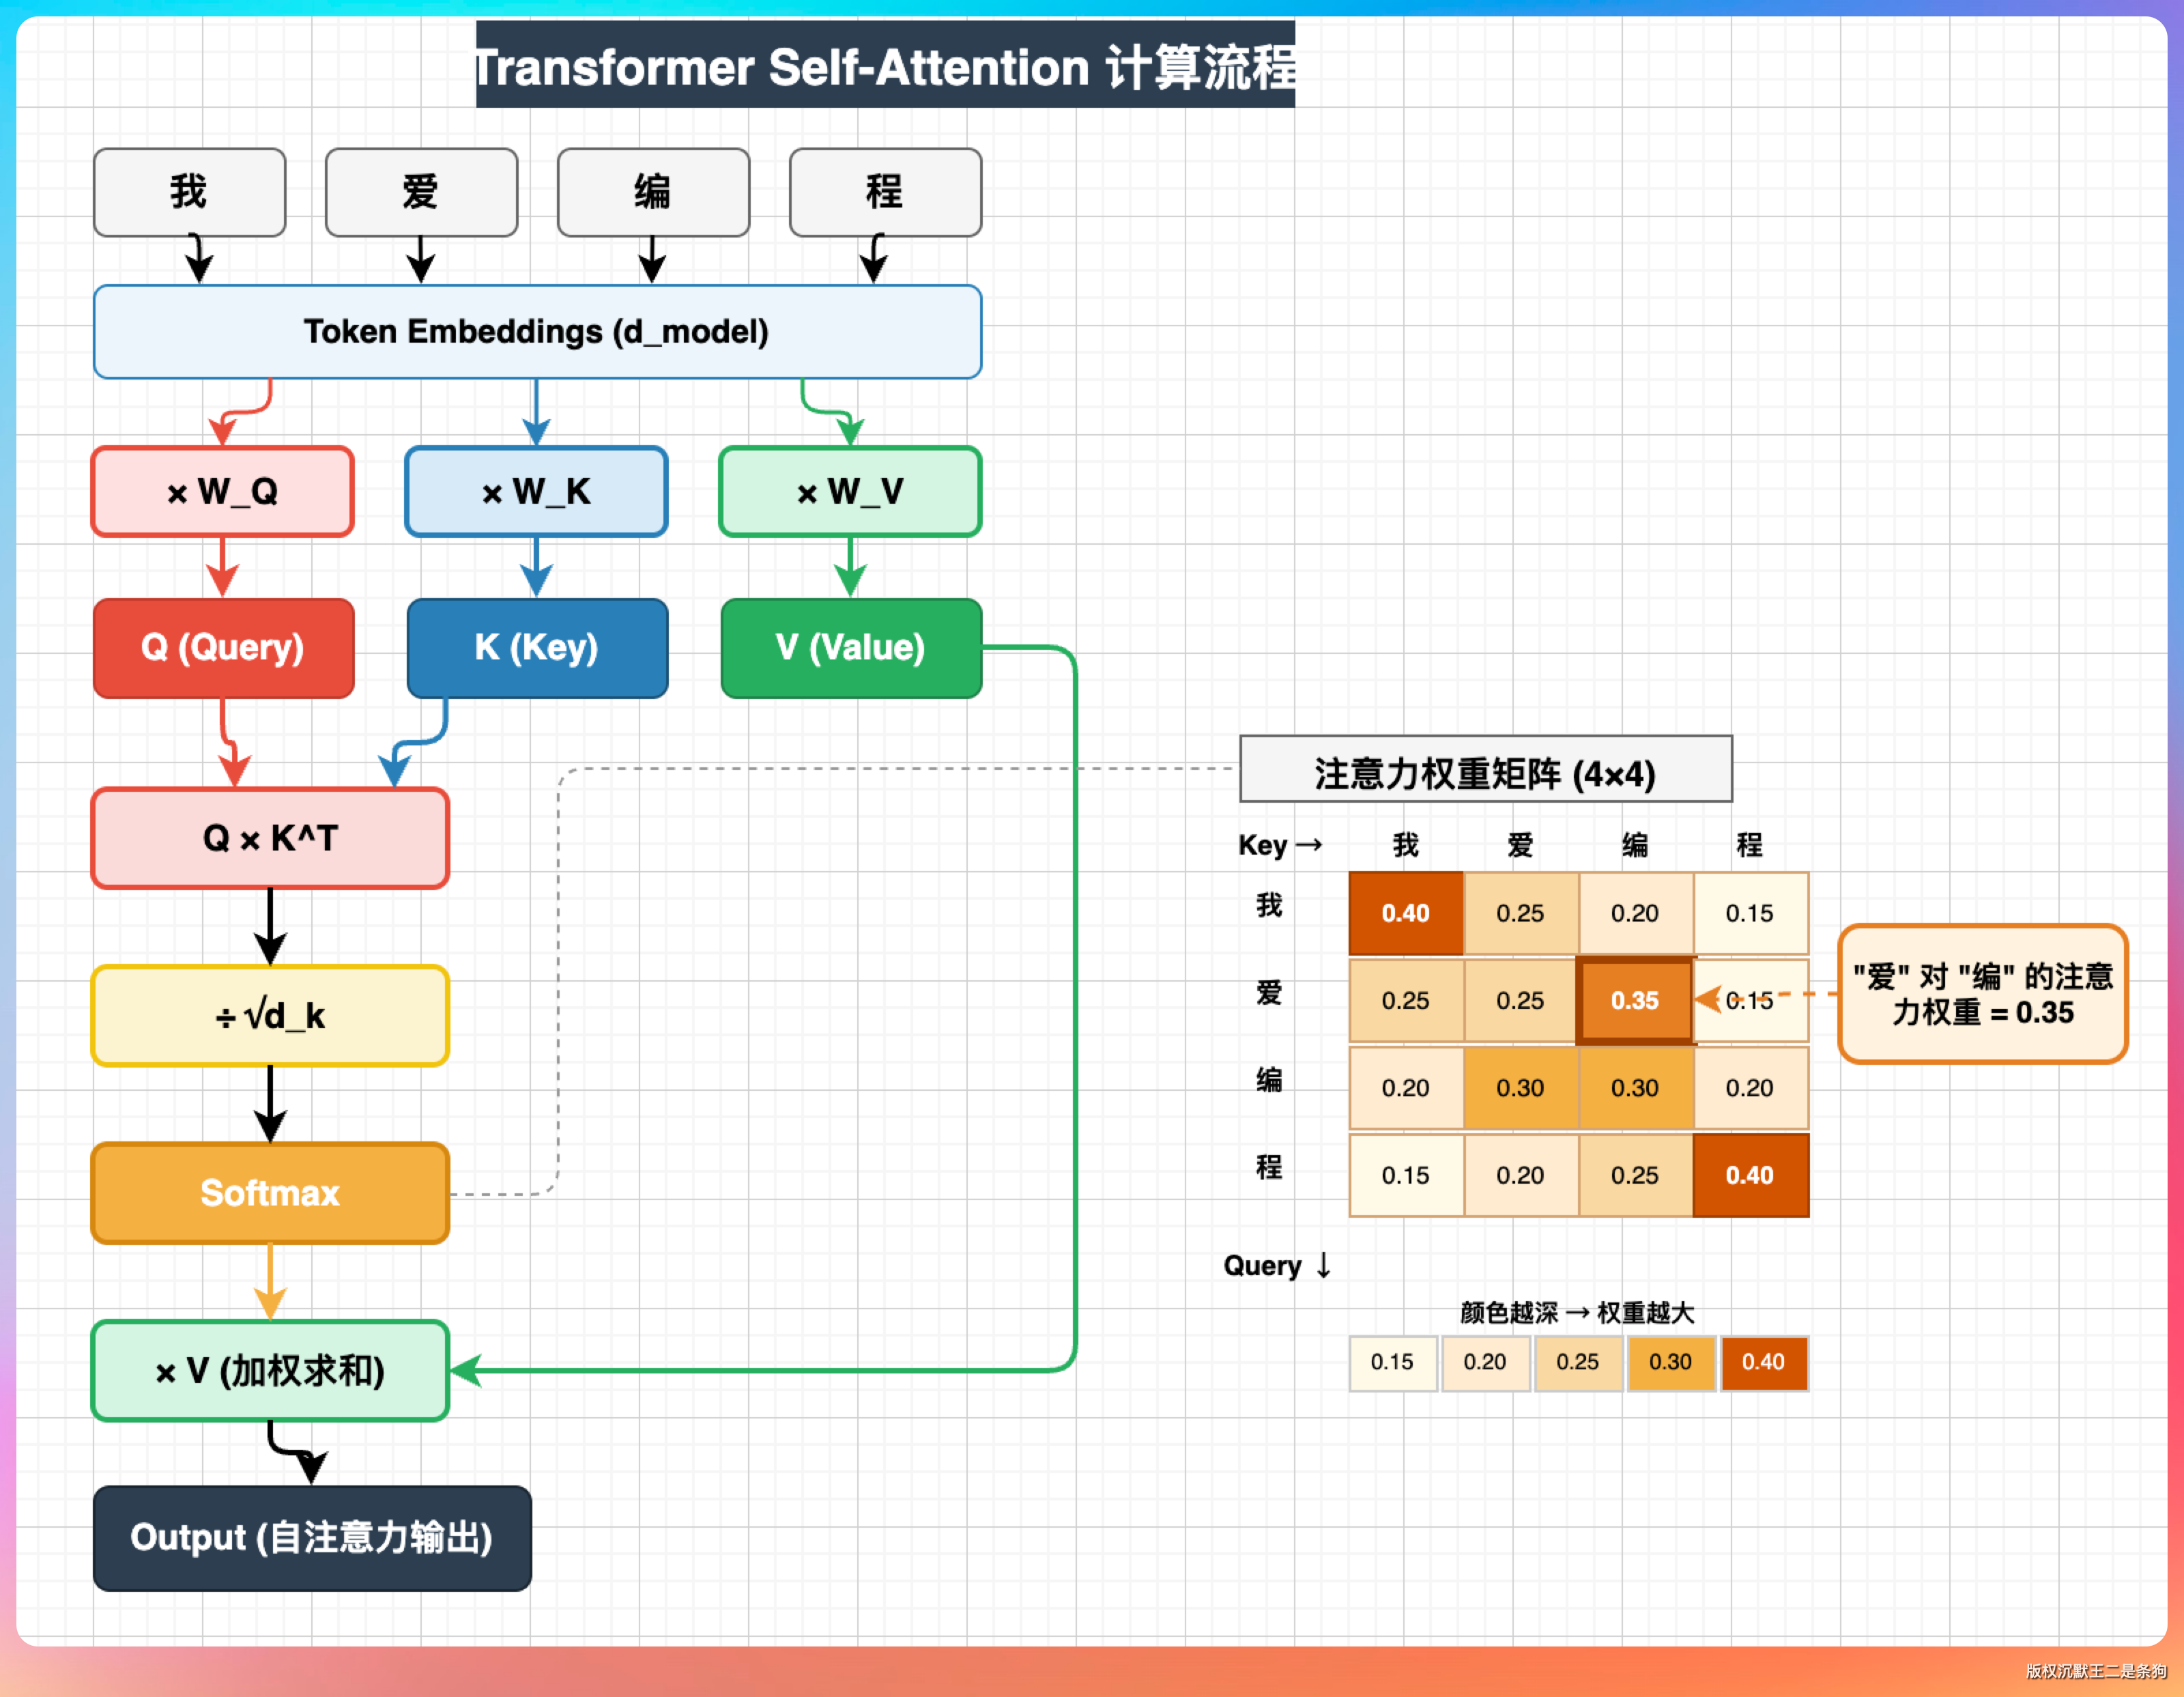Select the orange Softmax block
This screenshot has width=2184, height=1697.
pyautogui.click(x=270, y=1192)
